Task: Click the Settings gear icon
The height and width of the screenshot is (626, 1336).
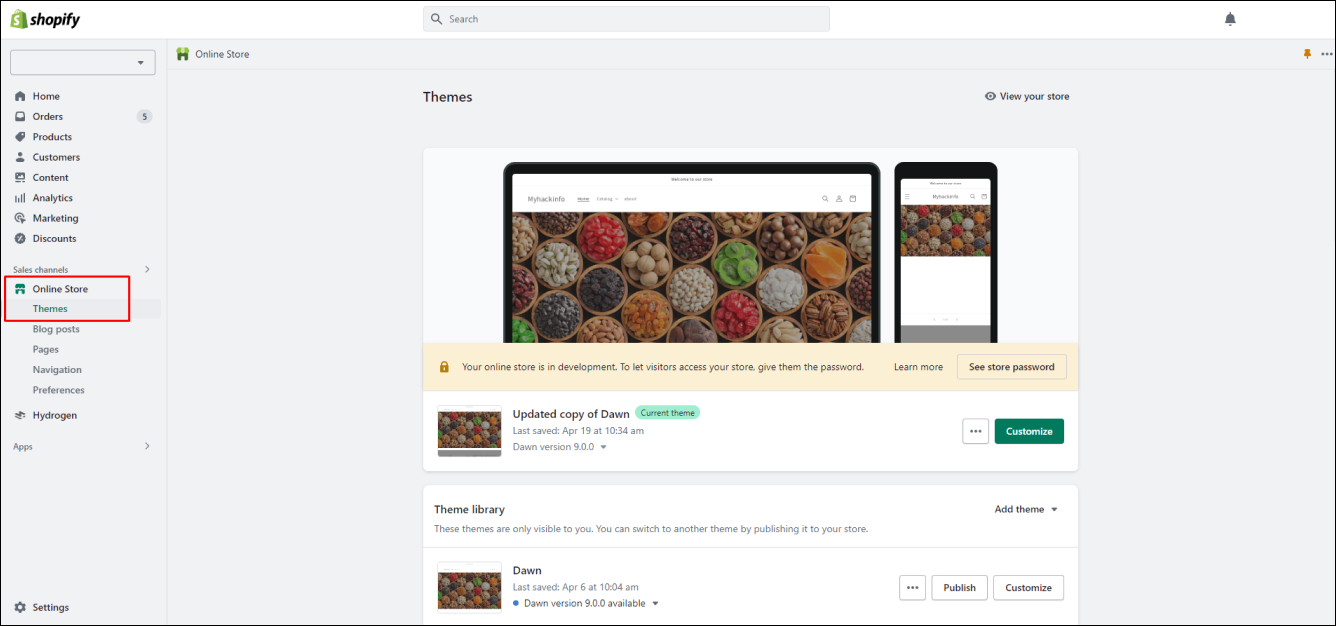Action: [20, 607]
